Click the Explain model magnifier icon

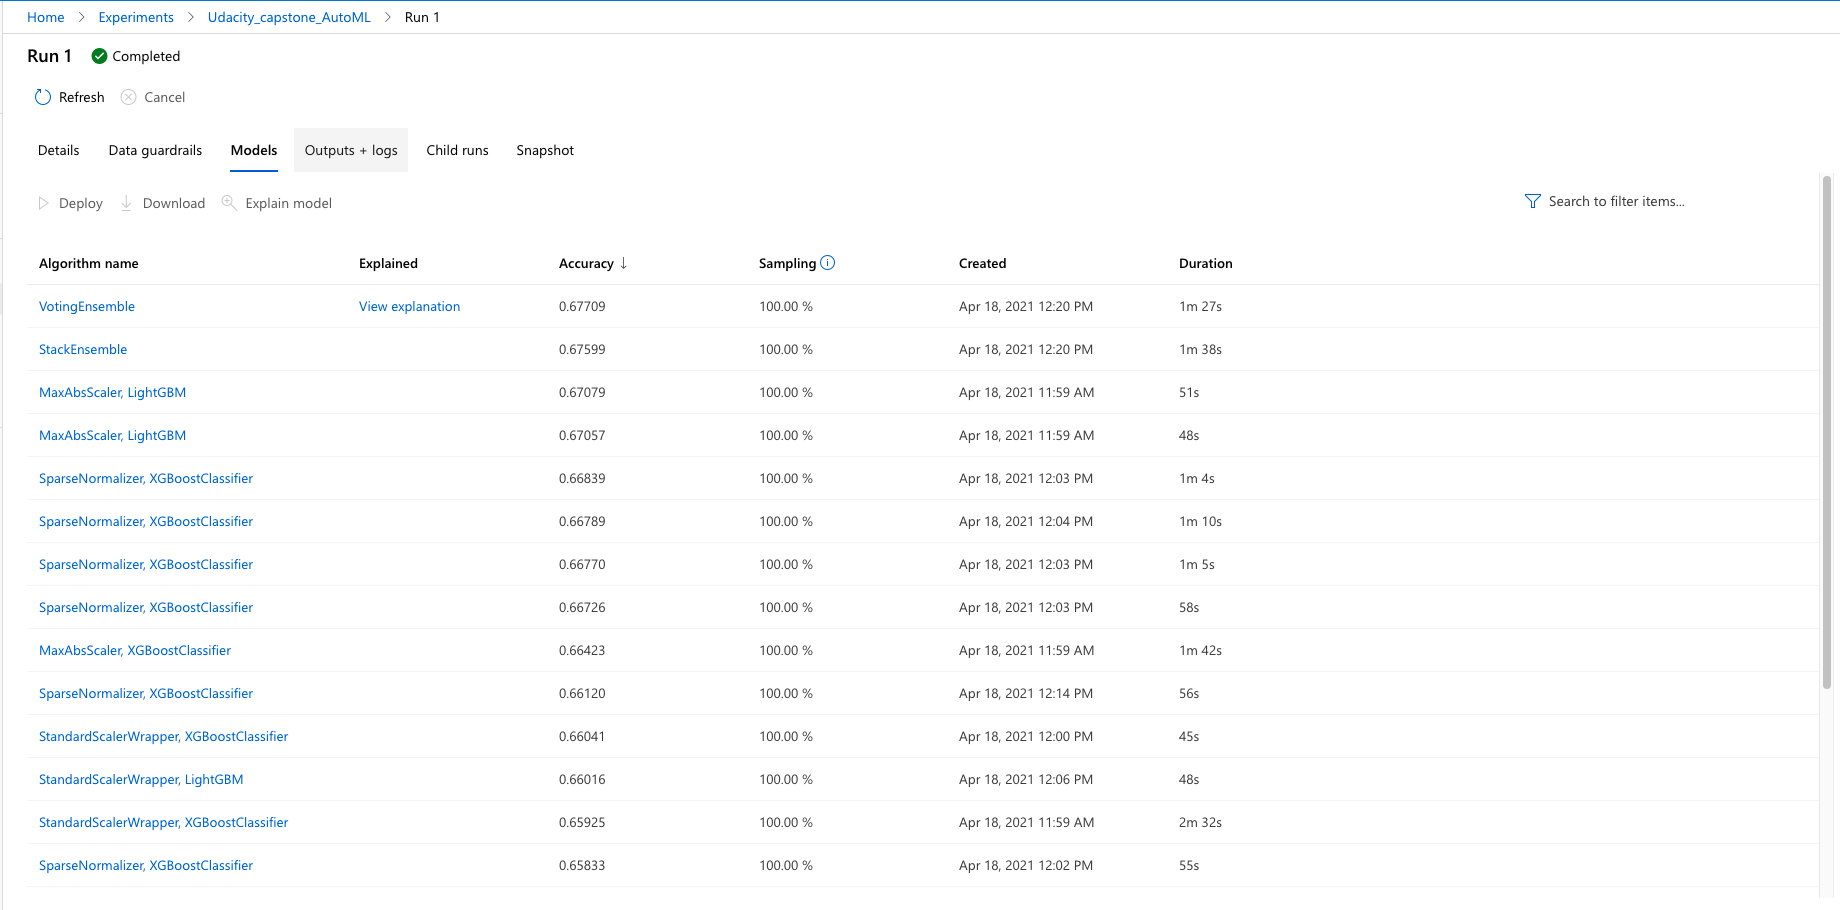coord(229,203)
